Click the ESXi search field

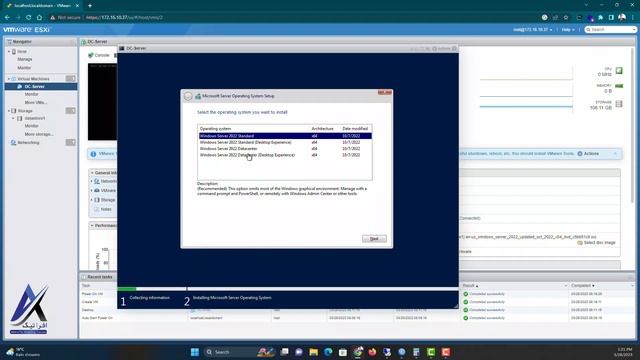(x=610, y=30)
